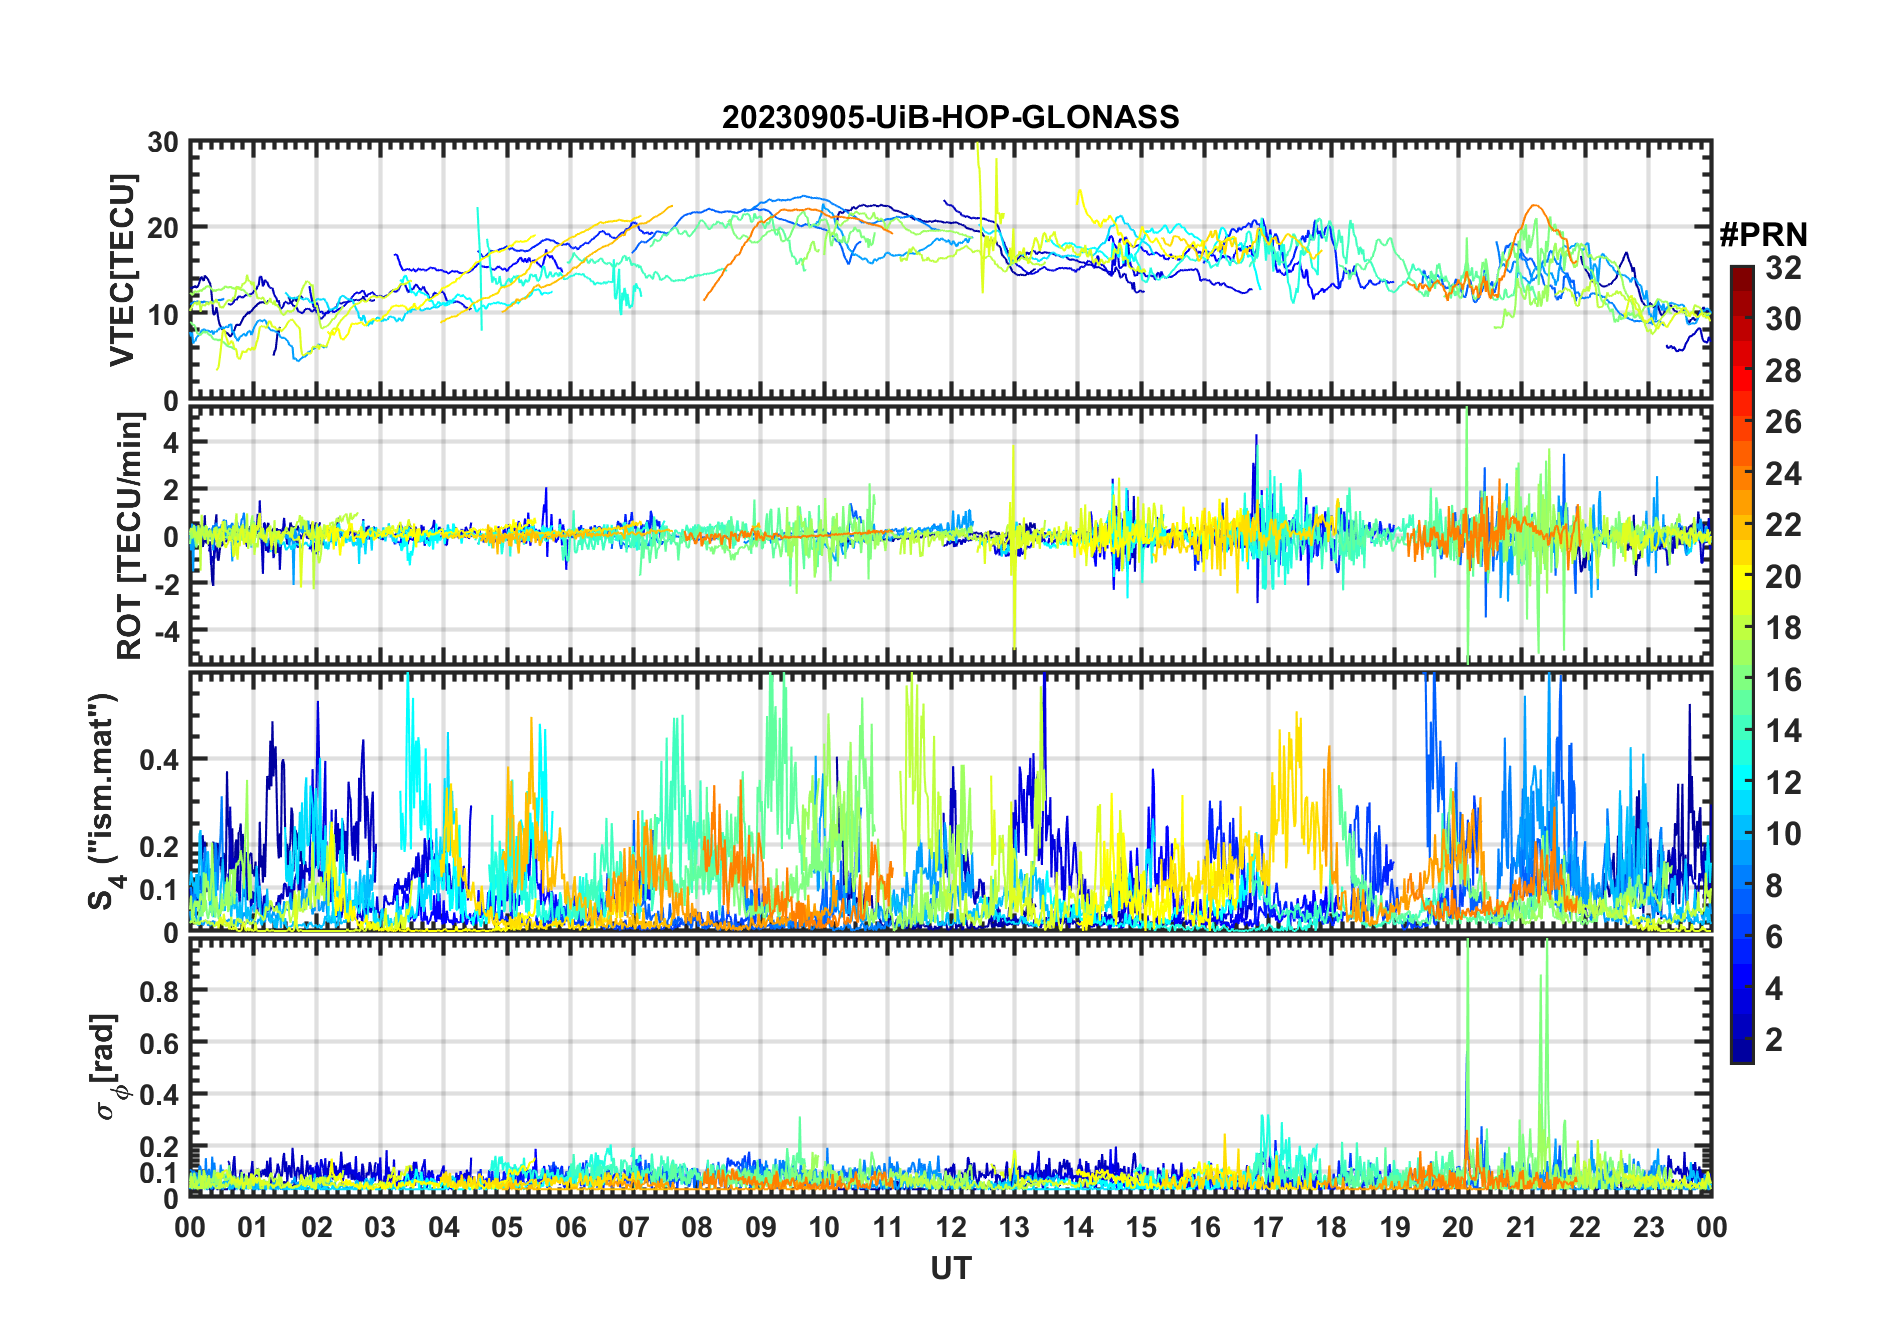Click the dark blue bottom of the colorbar
The height and width of the screenshot is (1330, 1902).
pyautogui.click(x=1742, y=1054)
